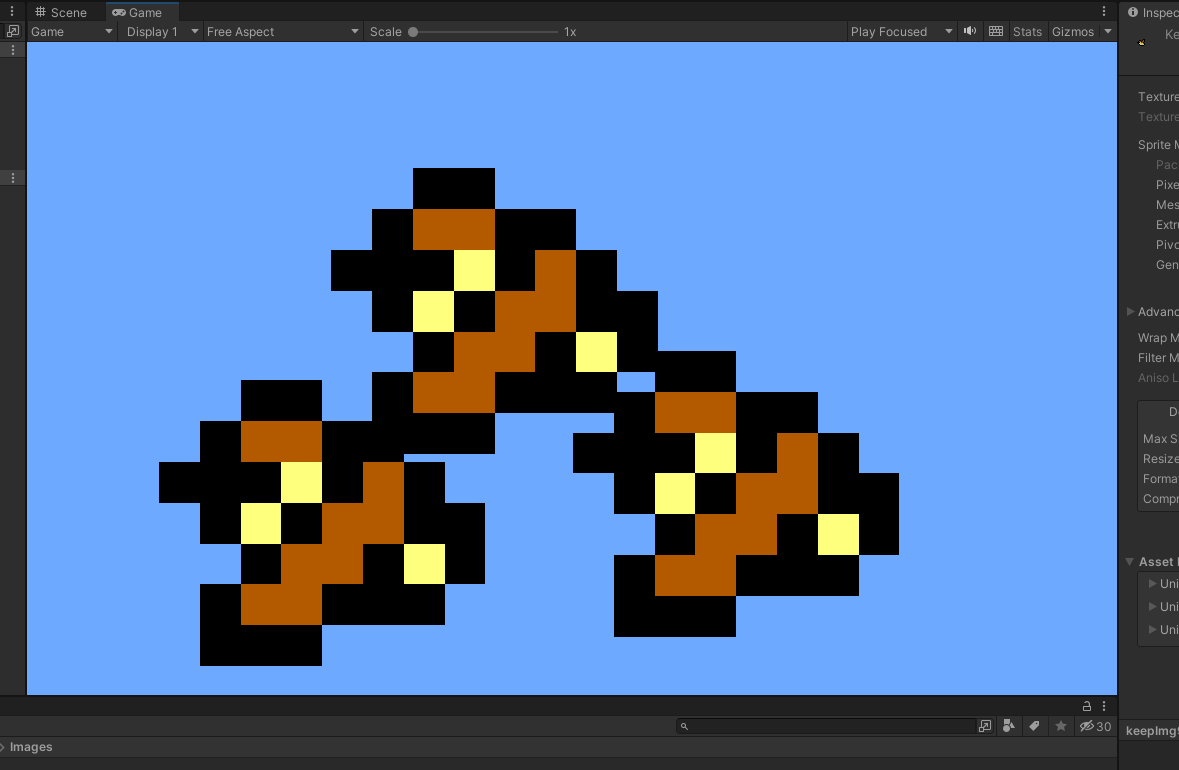Toggle the Mute Audio speaker icon
1179x770 pixels.
(x=970, y=31)
